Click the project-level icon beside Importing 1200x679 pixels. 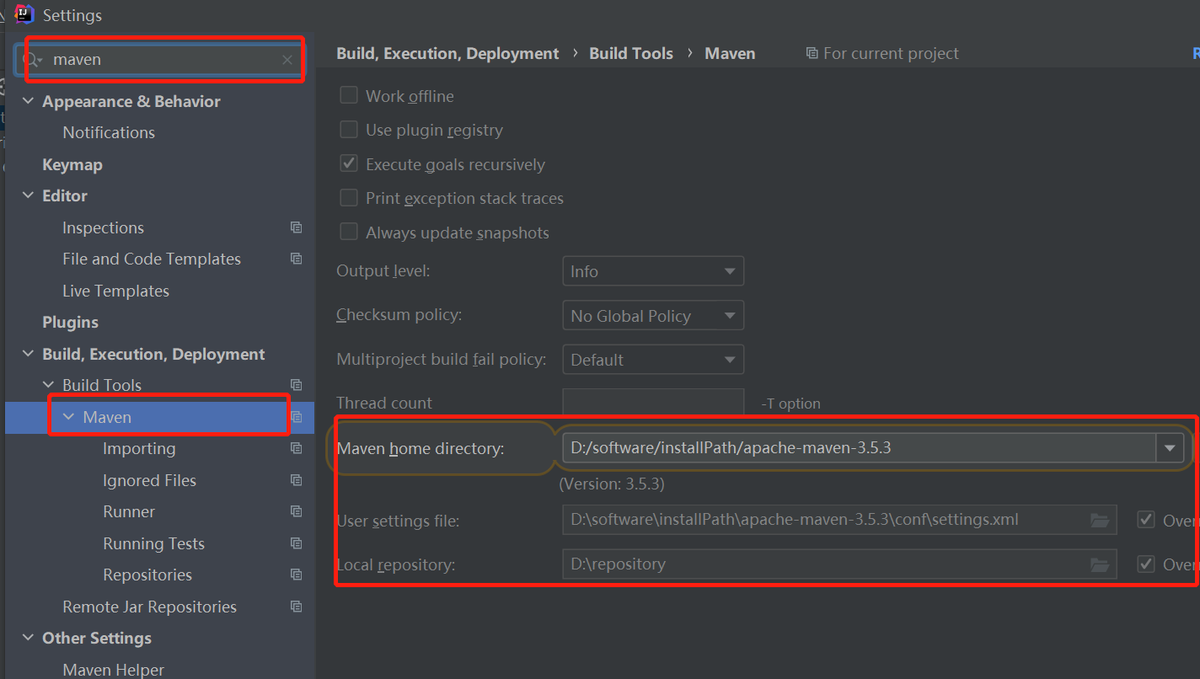tap(296, 449)
